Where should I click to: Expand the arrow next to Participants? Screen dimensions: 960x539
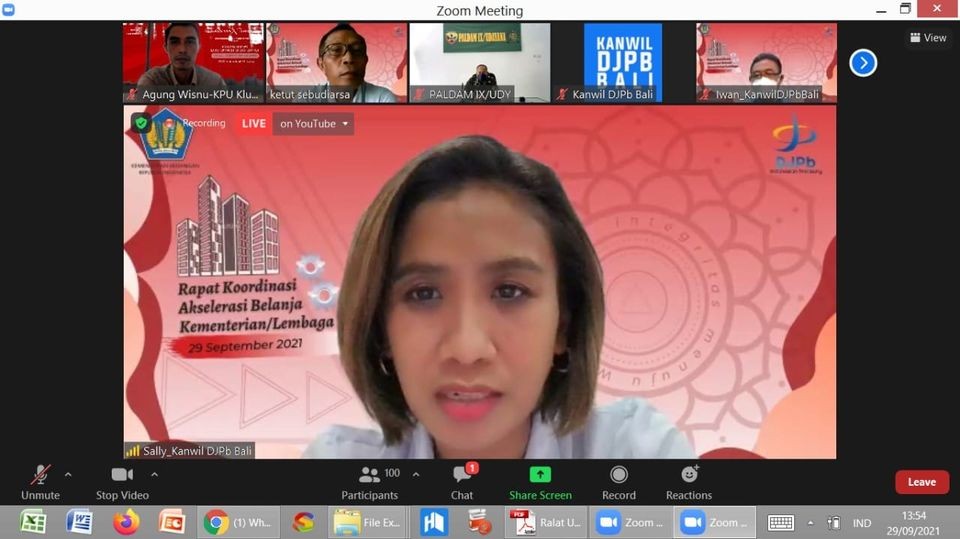(416, 474)
